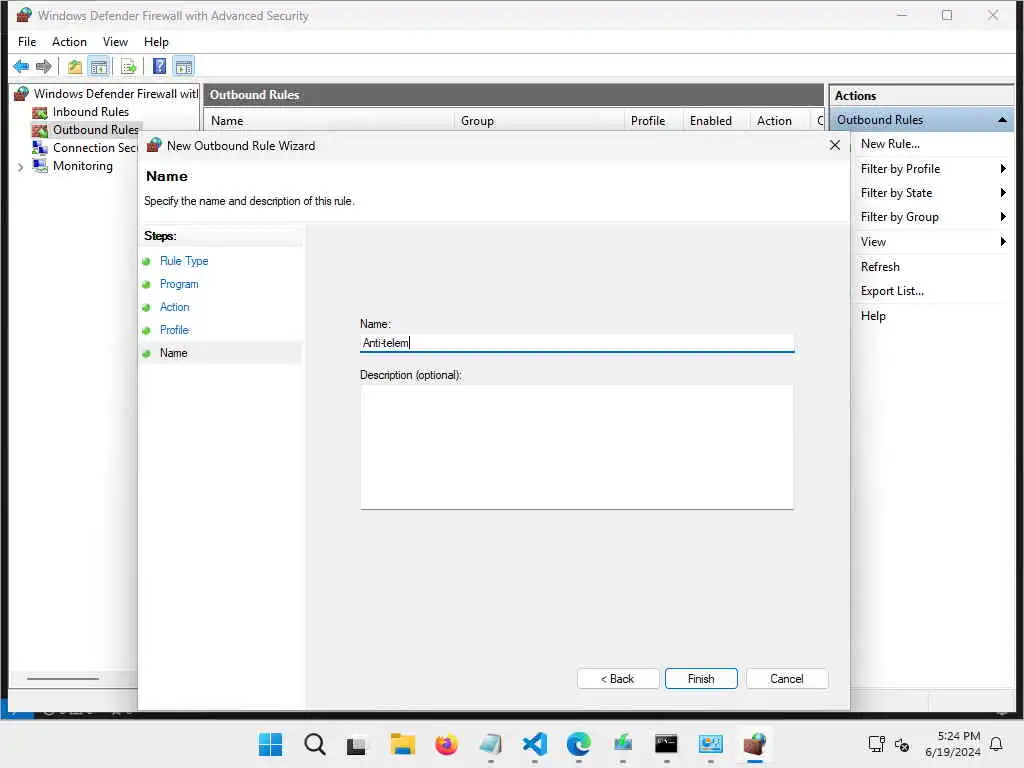Select Connection Security Rules tree node
The width and height of the screenshot is (1024, 768).
(95, 148)
